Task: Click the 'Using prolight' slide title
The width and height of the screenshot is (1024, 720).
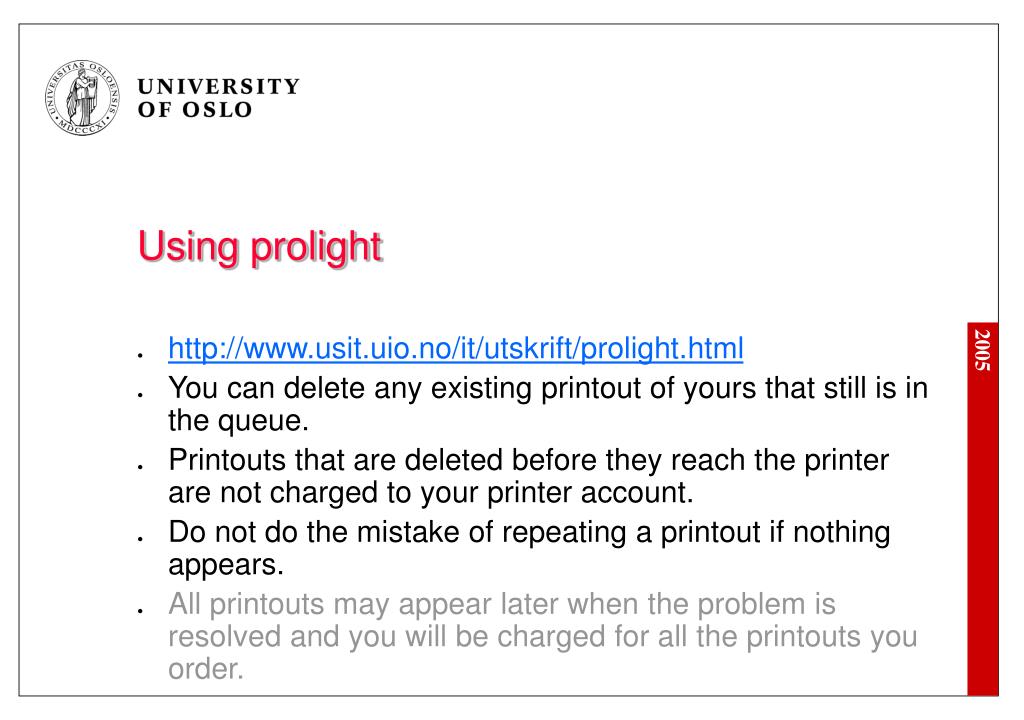Action: point(259,248)
